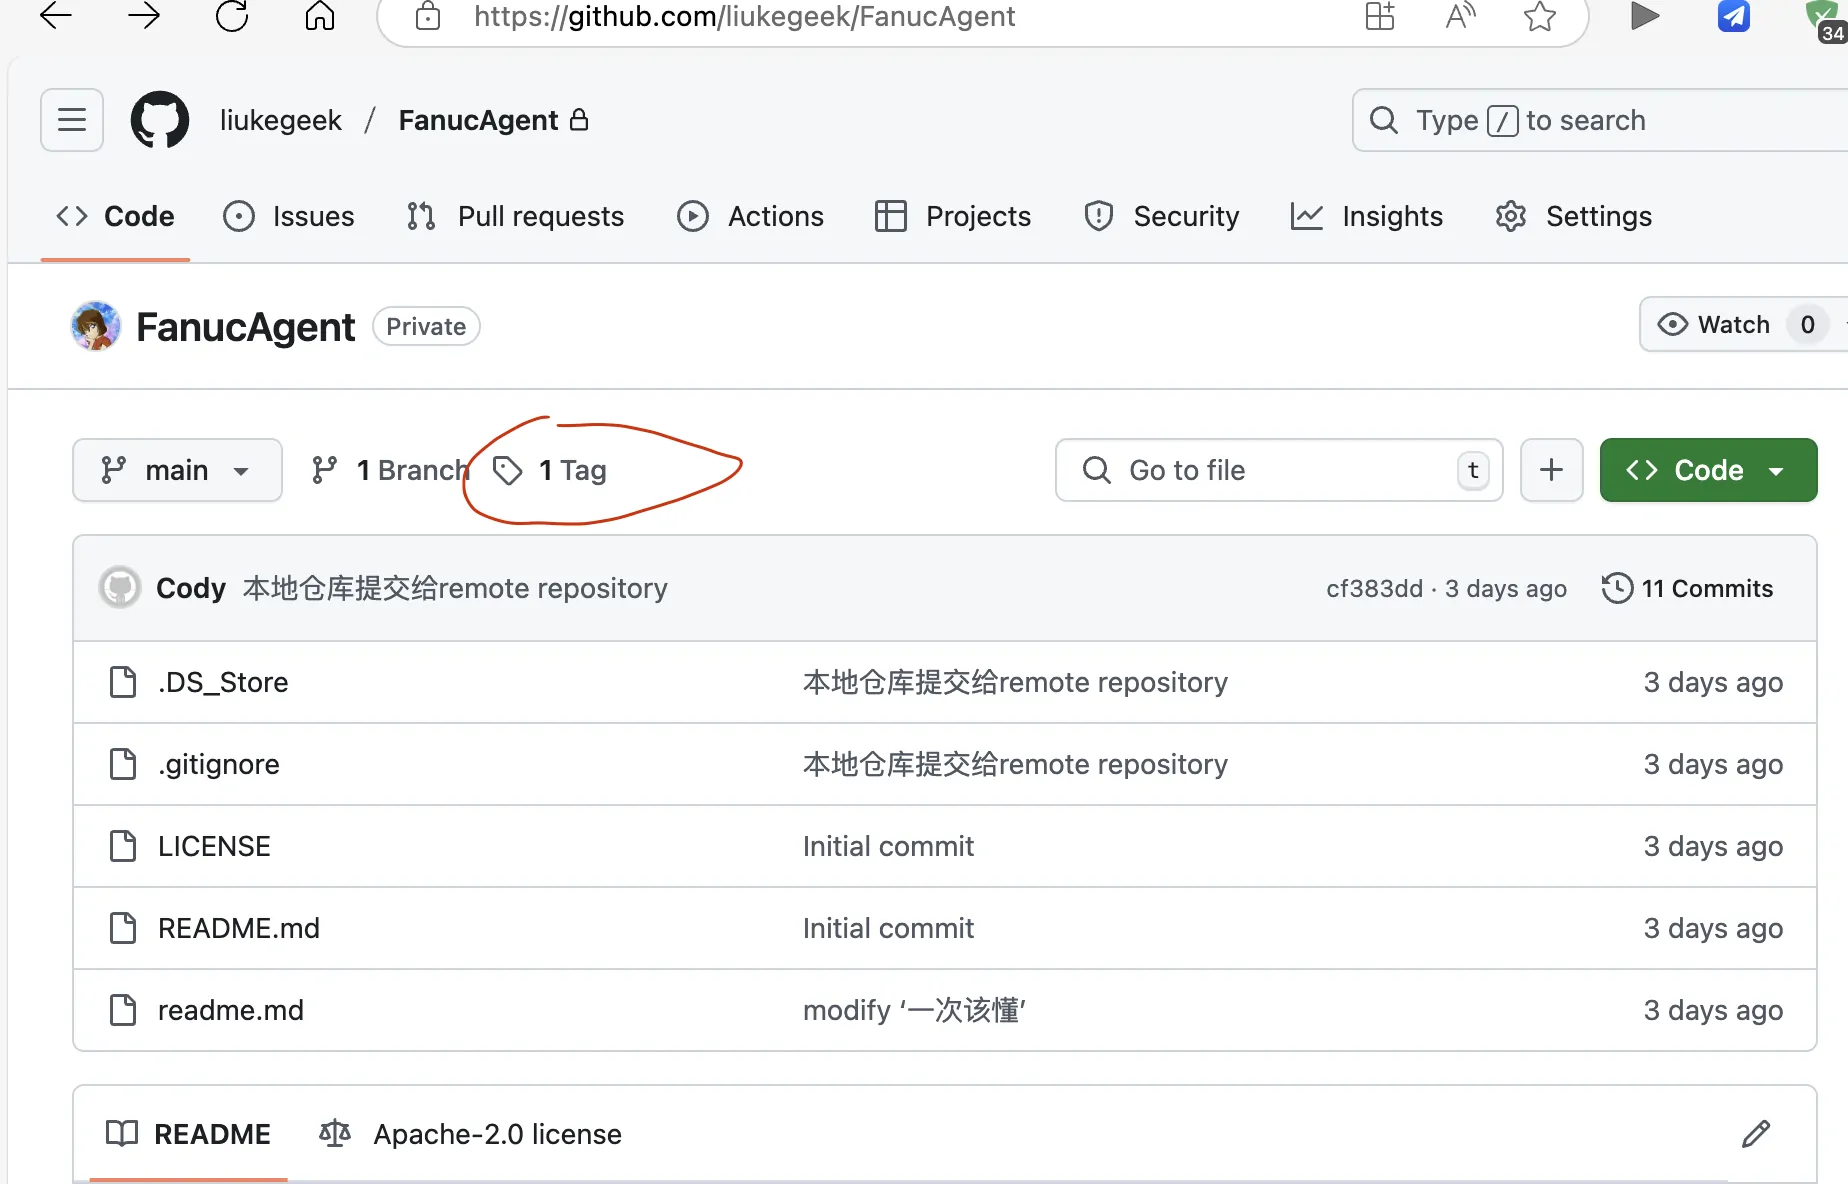Select the README tab in file viewer

[x=189, y=1134]
